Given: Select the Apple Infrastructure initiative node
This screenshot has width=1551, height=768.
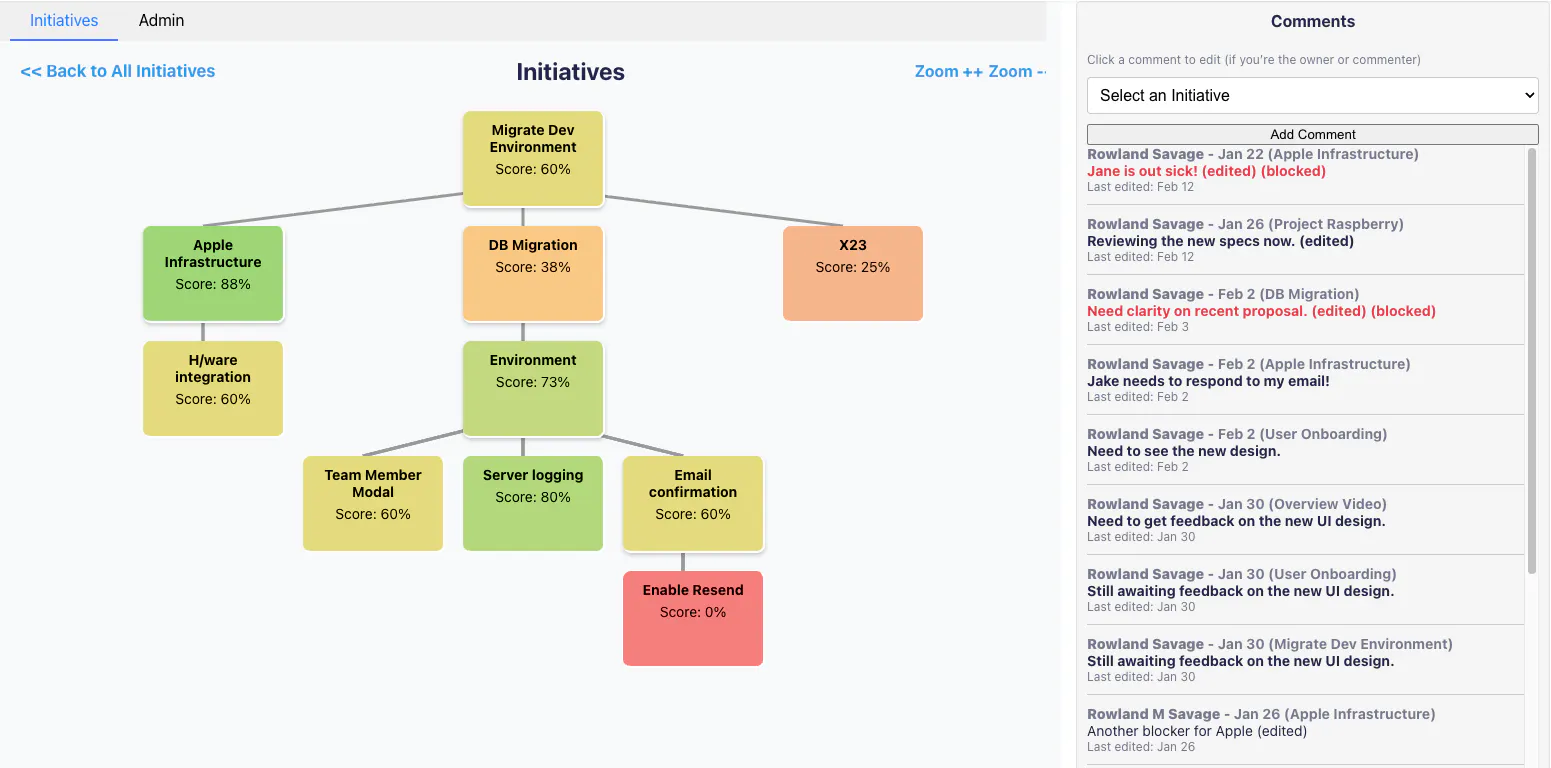Looking at the screenshot, I should click(x=213, y=274).
